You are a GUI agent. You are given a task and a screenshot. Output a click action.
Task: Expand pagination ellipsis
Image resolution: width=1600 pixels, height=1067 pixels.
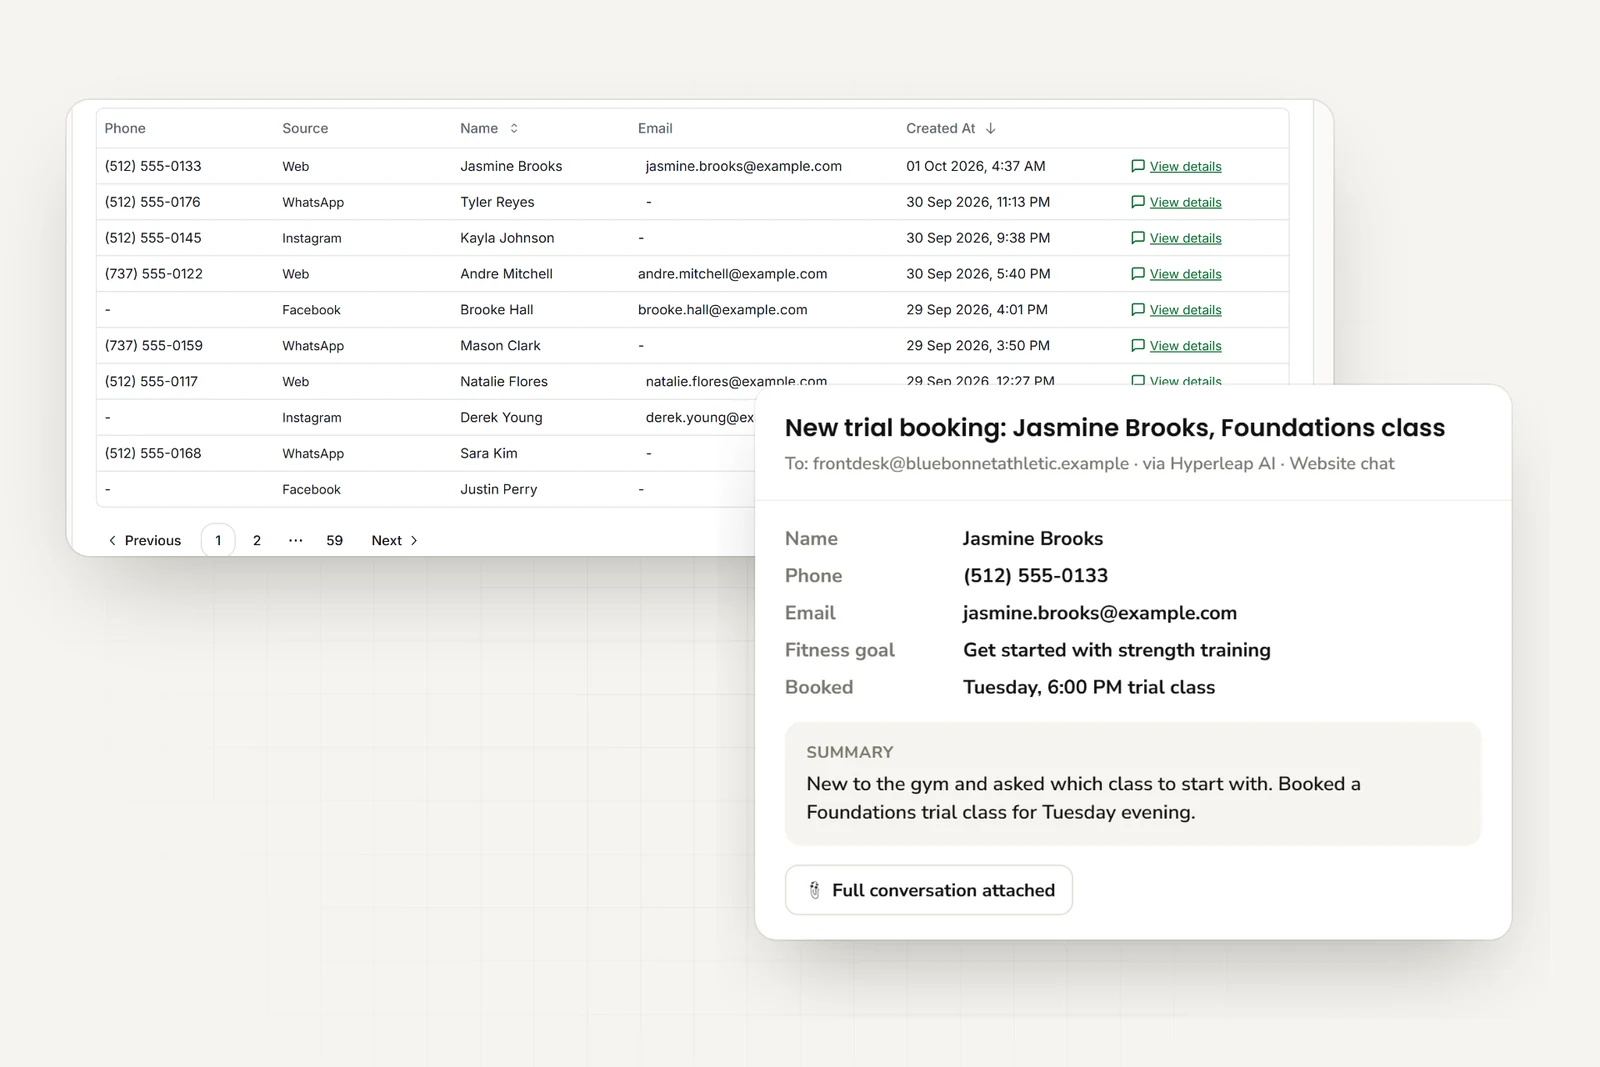point(296,540)
